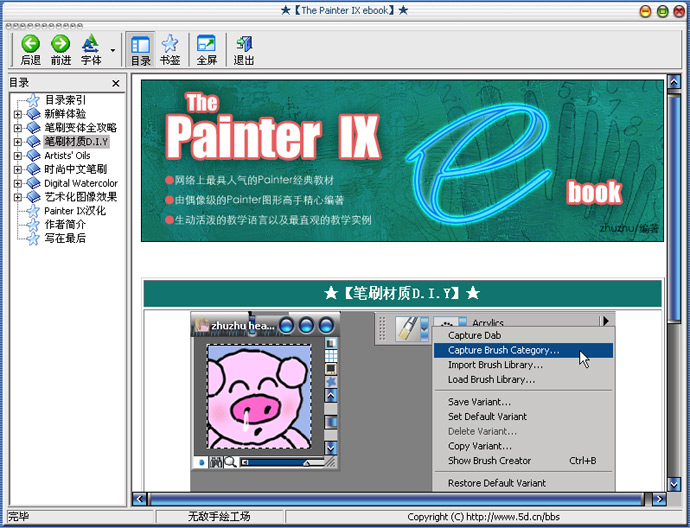Open the 新鲜体验 chapter
690x528 pixels.
point(65,114)
